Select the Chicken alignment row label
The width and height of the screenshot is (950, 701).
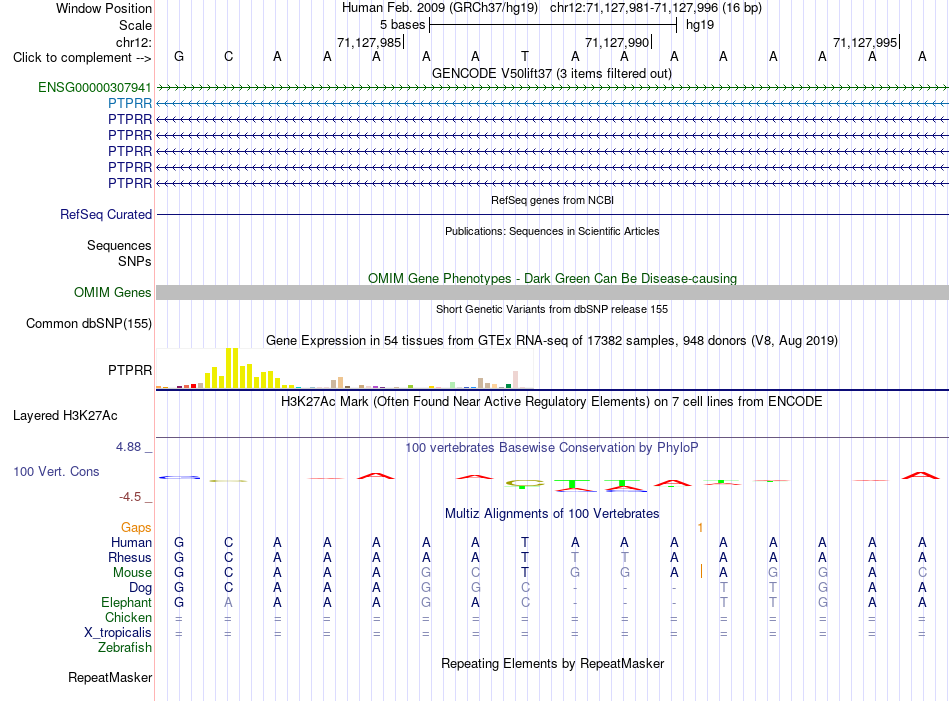pos(128,617)
